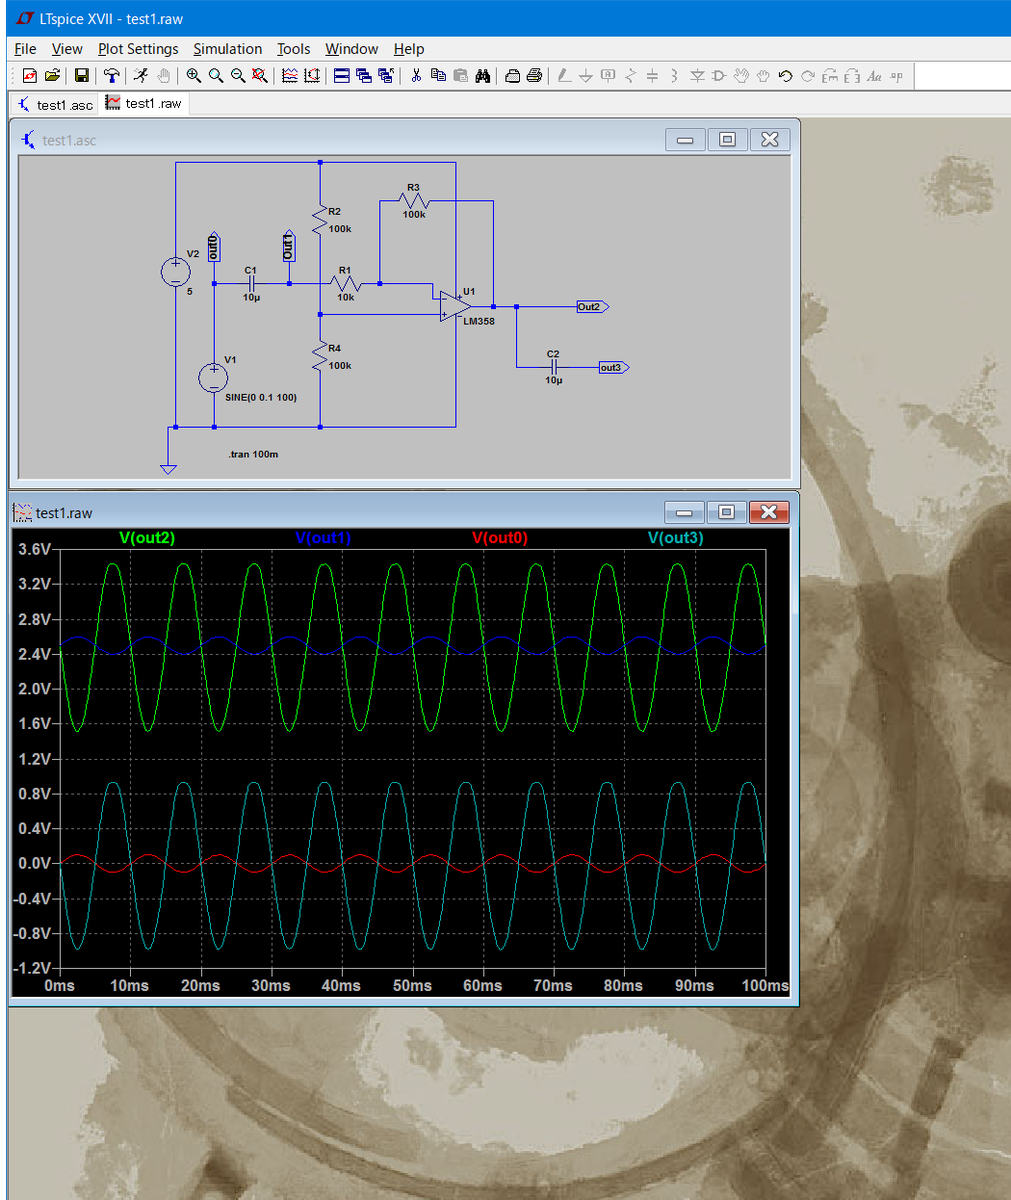Switch to the test1.raw tab
The width and height of the screenshot is (1011, 1200).
tap(144, 103)
